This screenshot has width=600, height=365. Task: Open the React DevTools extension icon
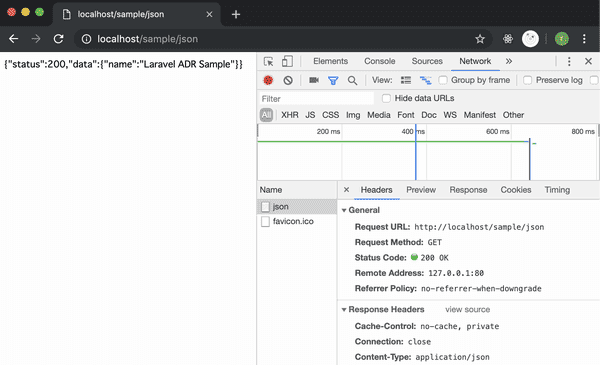508,39
